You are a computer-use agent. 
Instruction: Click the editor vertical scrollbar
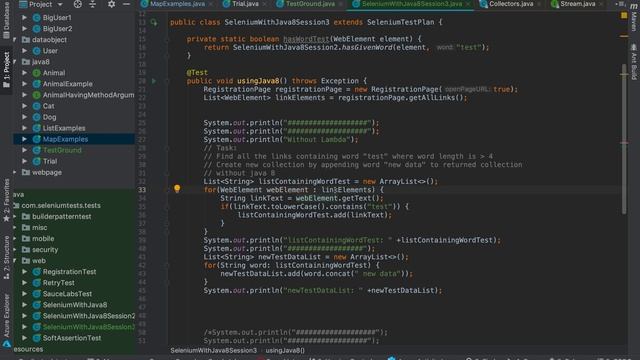pyautogui.click(x=624, y=139)
